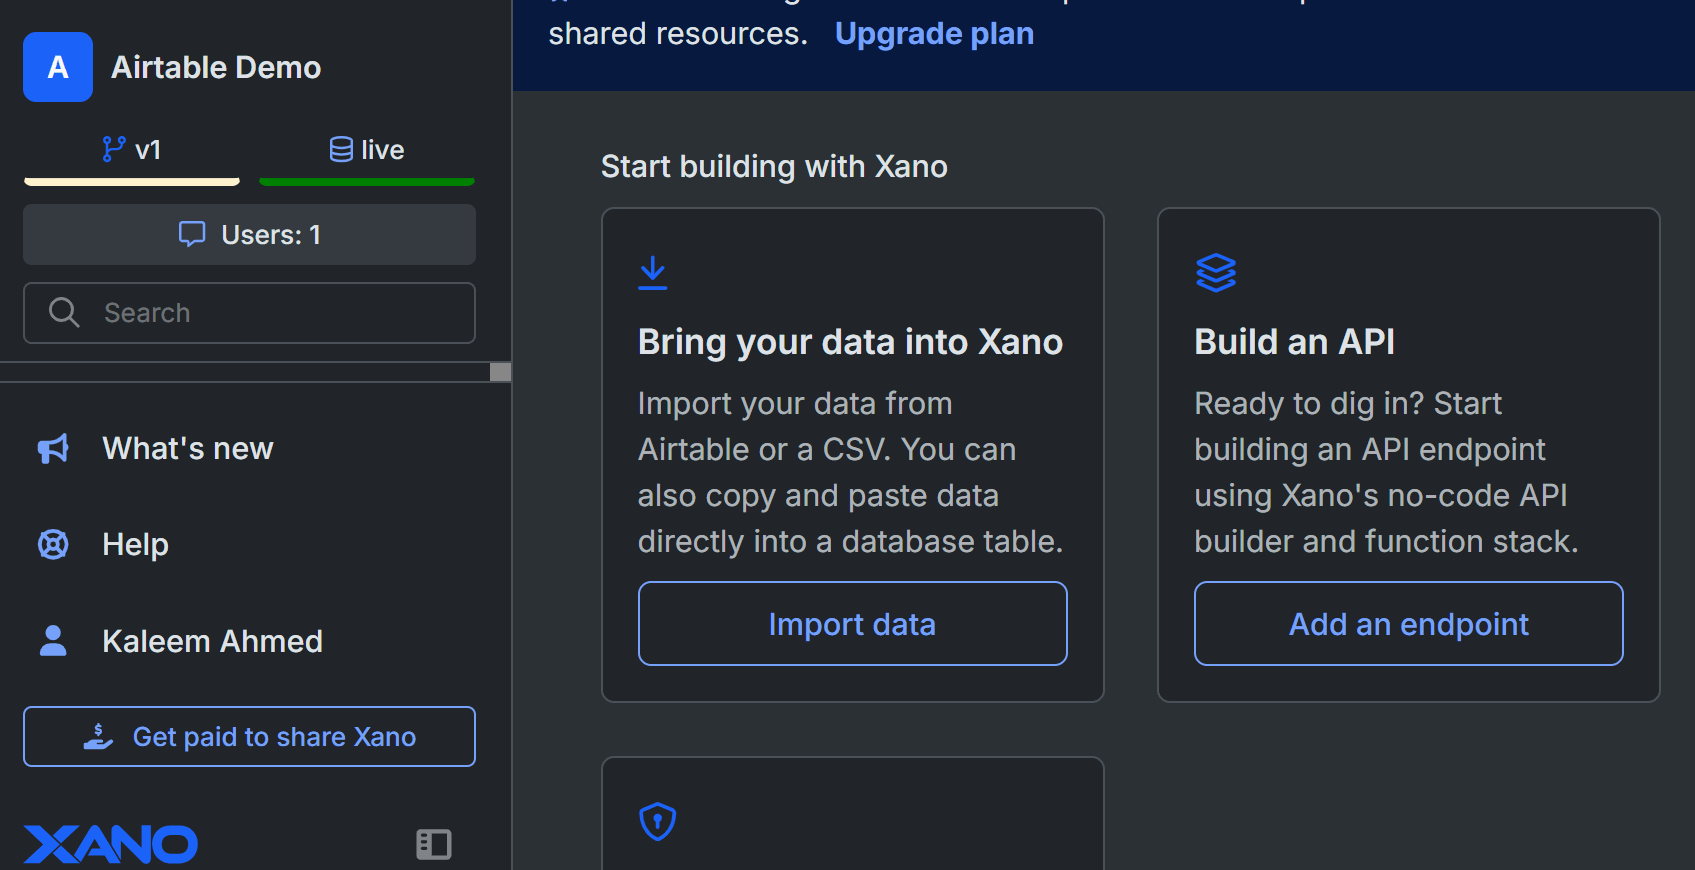
Task: Open the Help menu item
Action: click(x=135, y=544)
